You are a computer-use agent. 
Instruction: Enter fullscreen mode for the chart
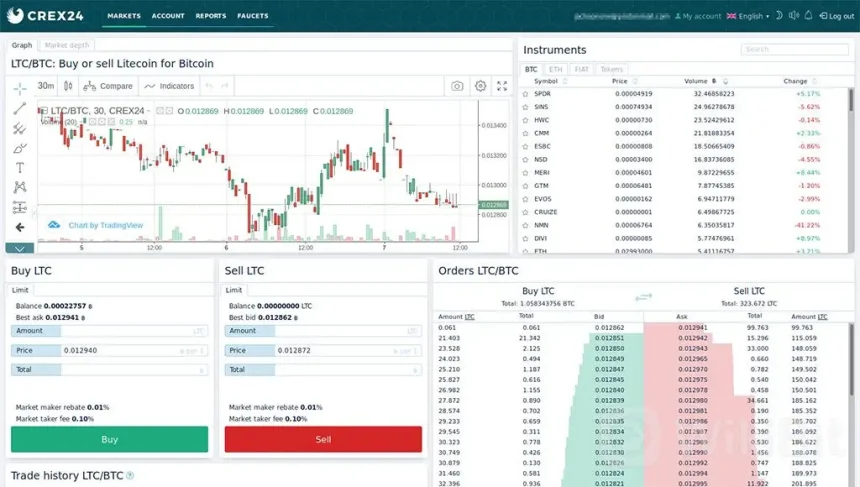[502, 87]
